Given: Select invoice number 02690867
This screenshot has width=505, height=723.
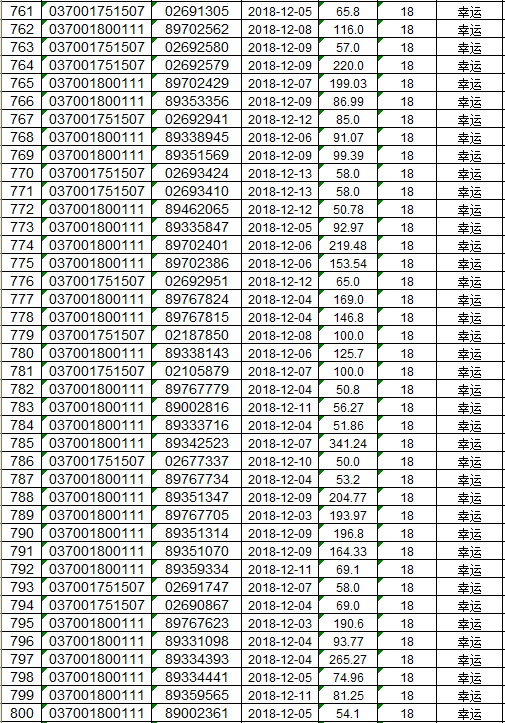Looking at the screenshot, I should point(196,605).
